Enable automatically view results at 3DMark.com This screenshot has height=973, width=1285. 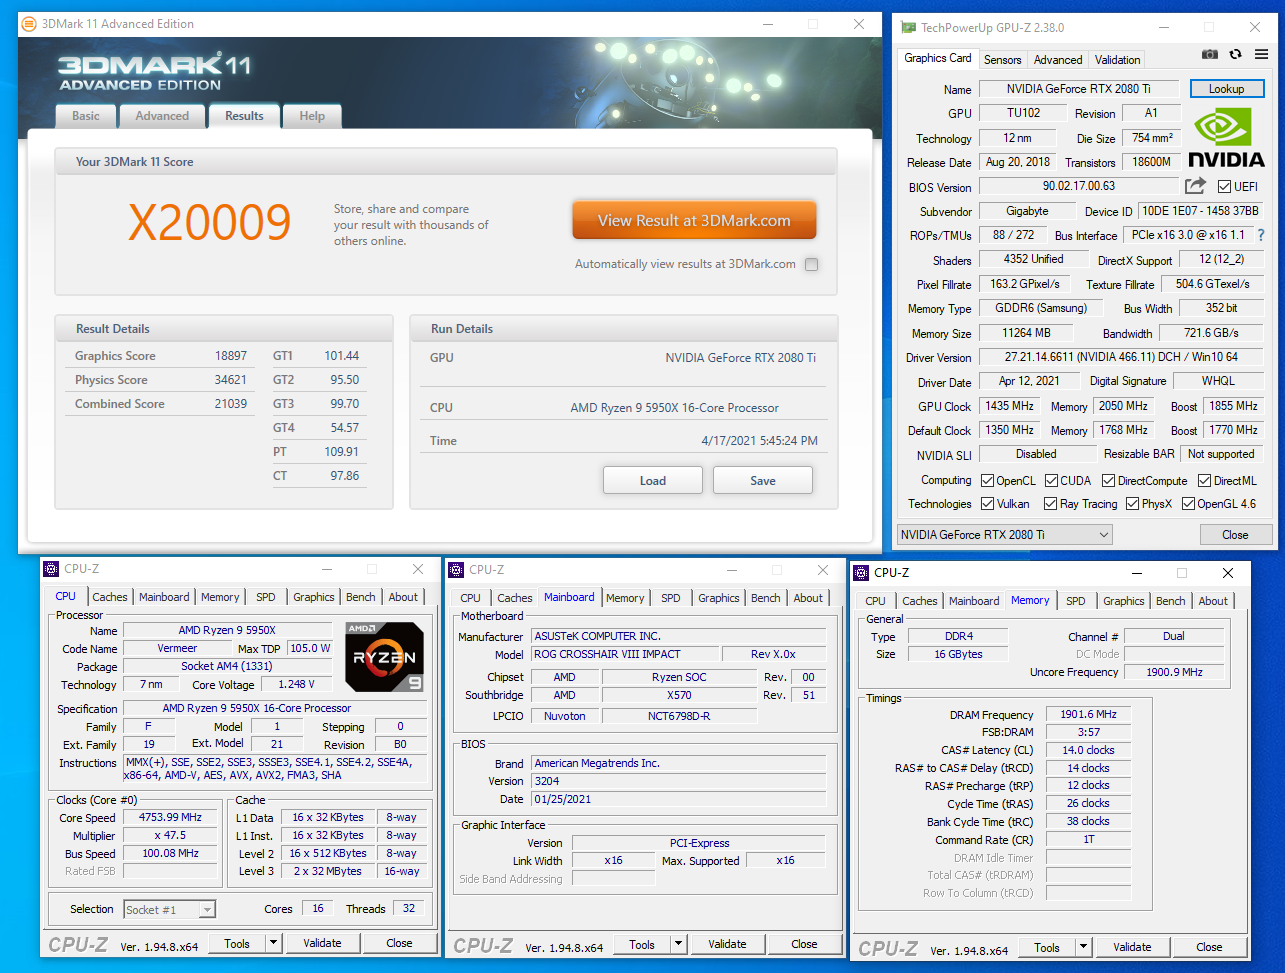pyautogui.click(x=811, y=265)
